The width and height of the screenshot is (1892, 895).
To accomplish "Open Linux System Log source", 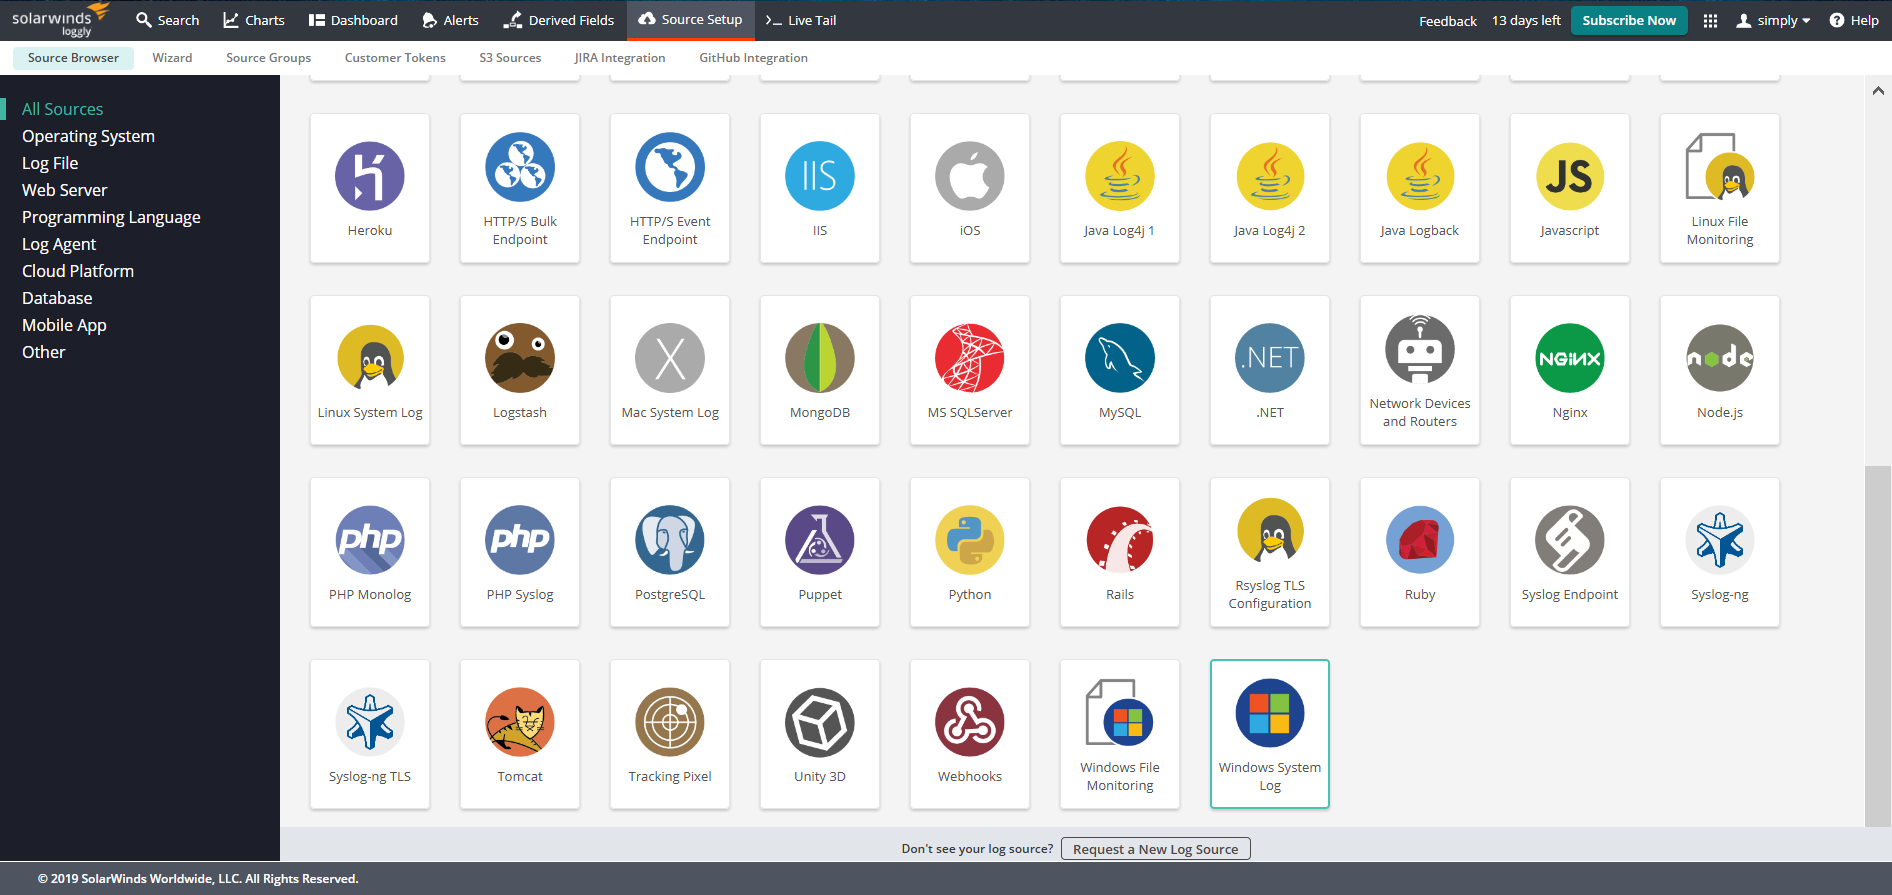I will coord(370,370).
